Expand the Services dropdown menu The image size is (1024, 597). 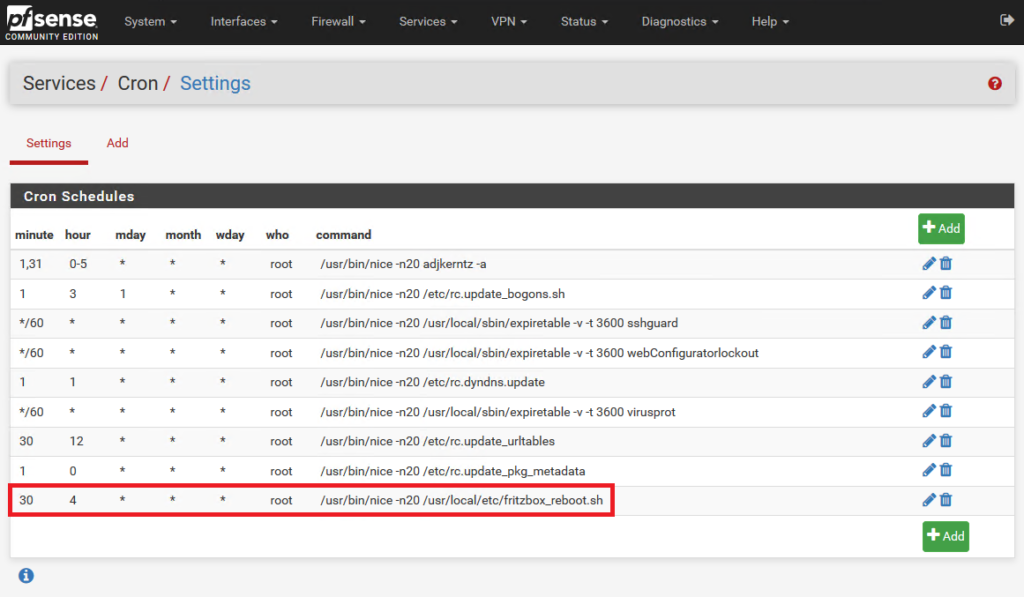point(428,22)
